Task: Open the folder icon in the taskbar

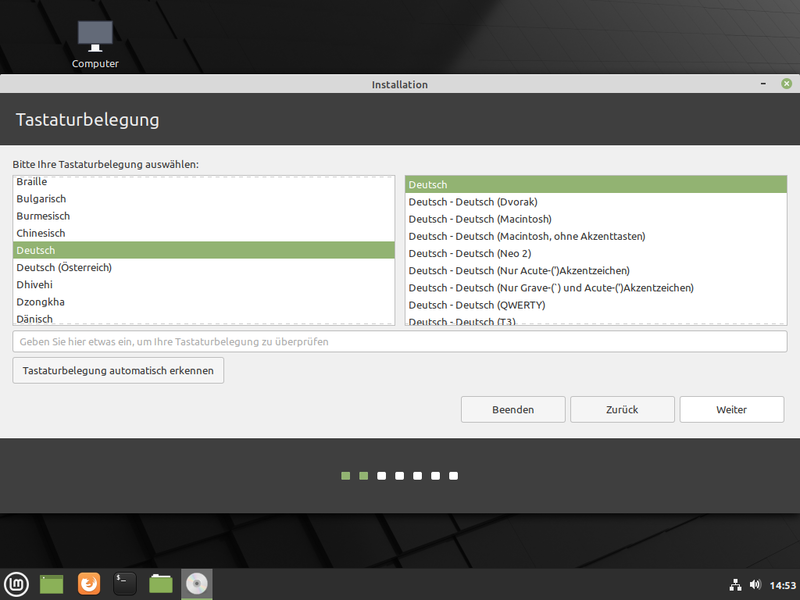Action: 160,584
